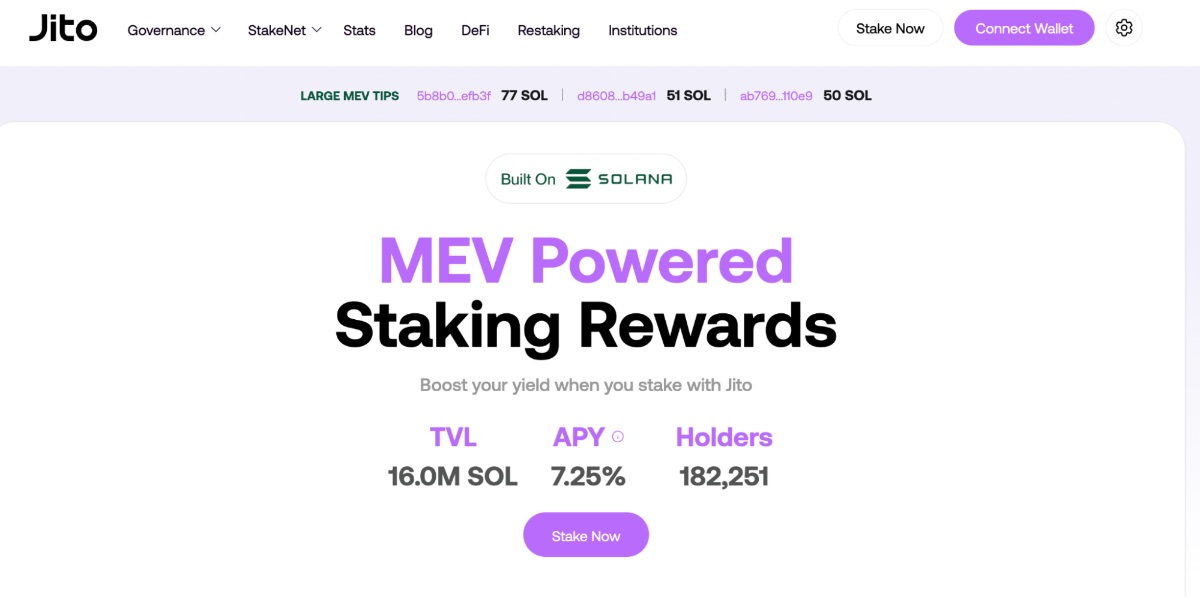
Task: Go to the Blog menu item
Action: [x=418, y=30]
